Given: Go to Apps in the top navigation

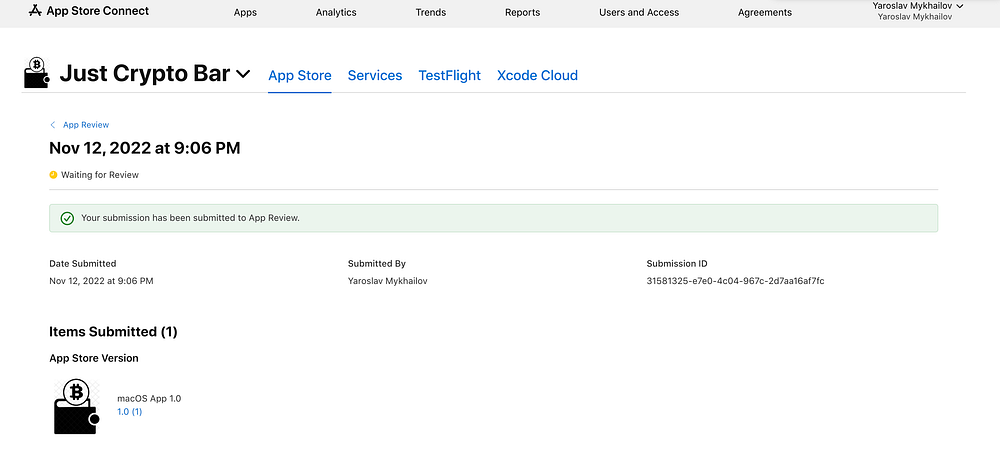Looking at the screenshot, I should (245, 13).
